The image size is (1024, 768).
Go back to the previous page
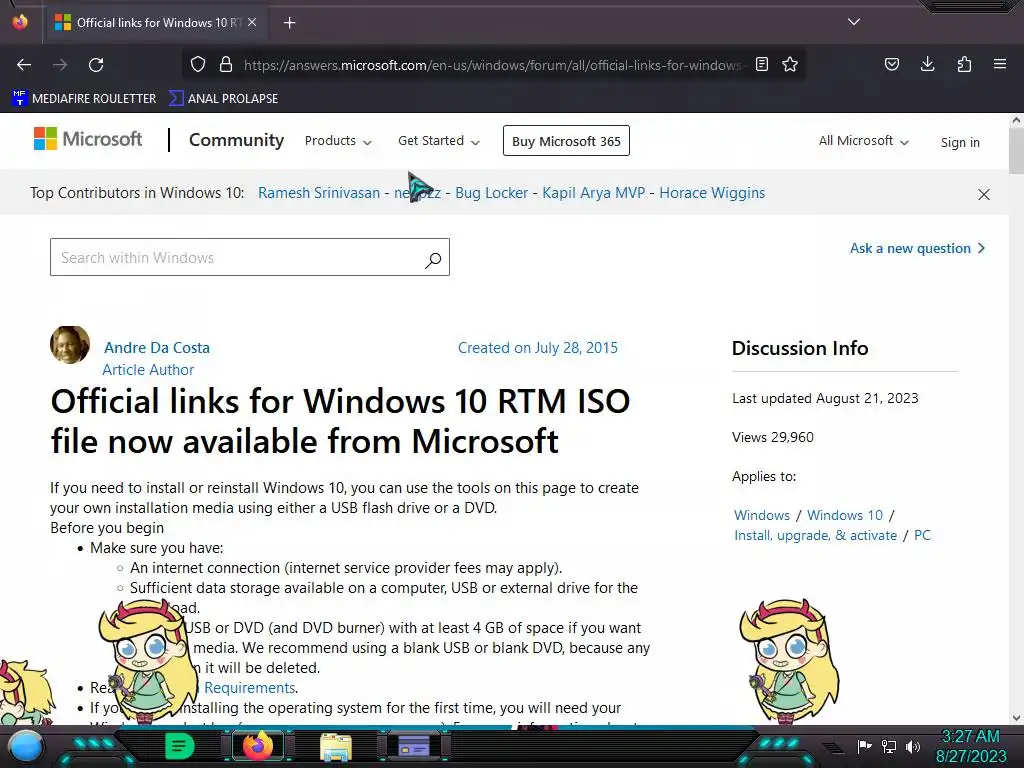(x=24, y=65)
